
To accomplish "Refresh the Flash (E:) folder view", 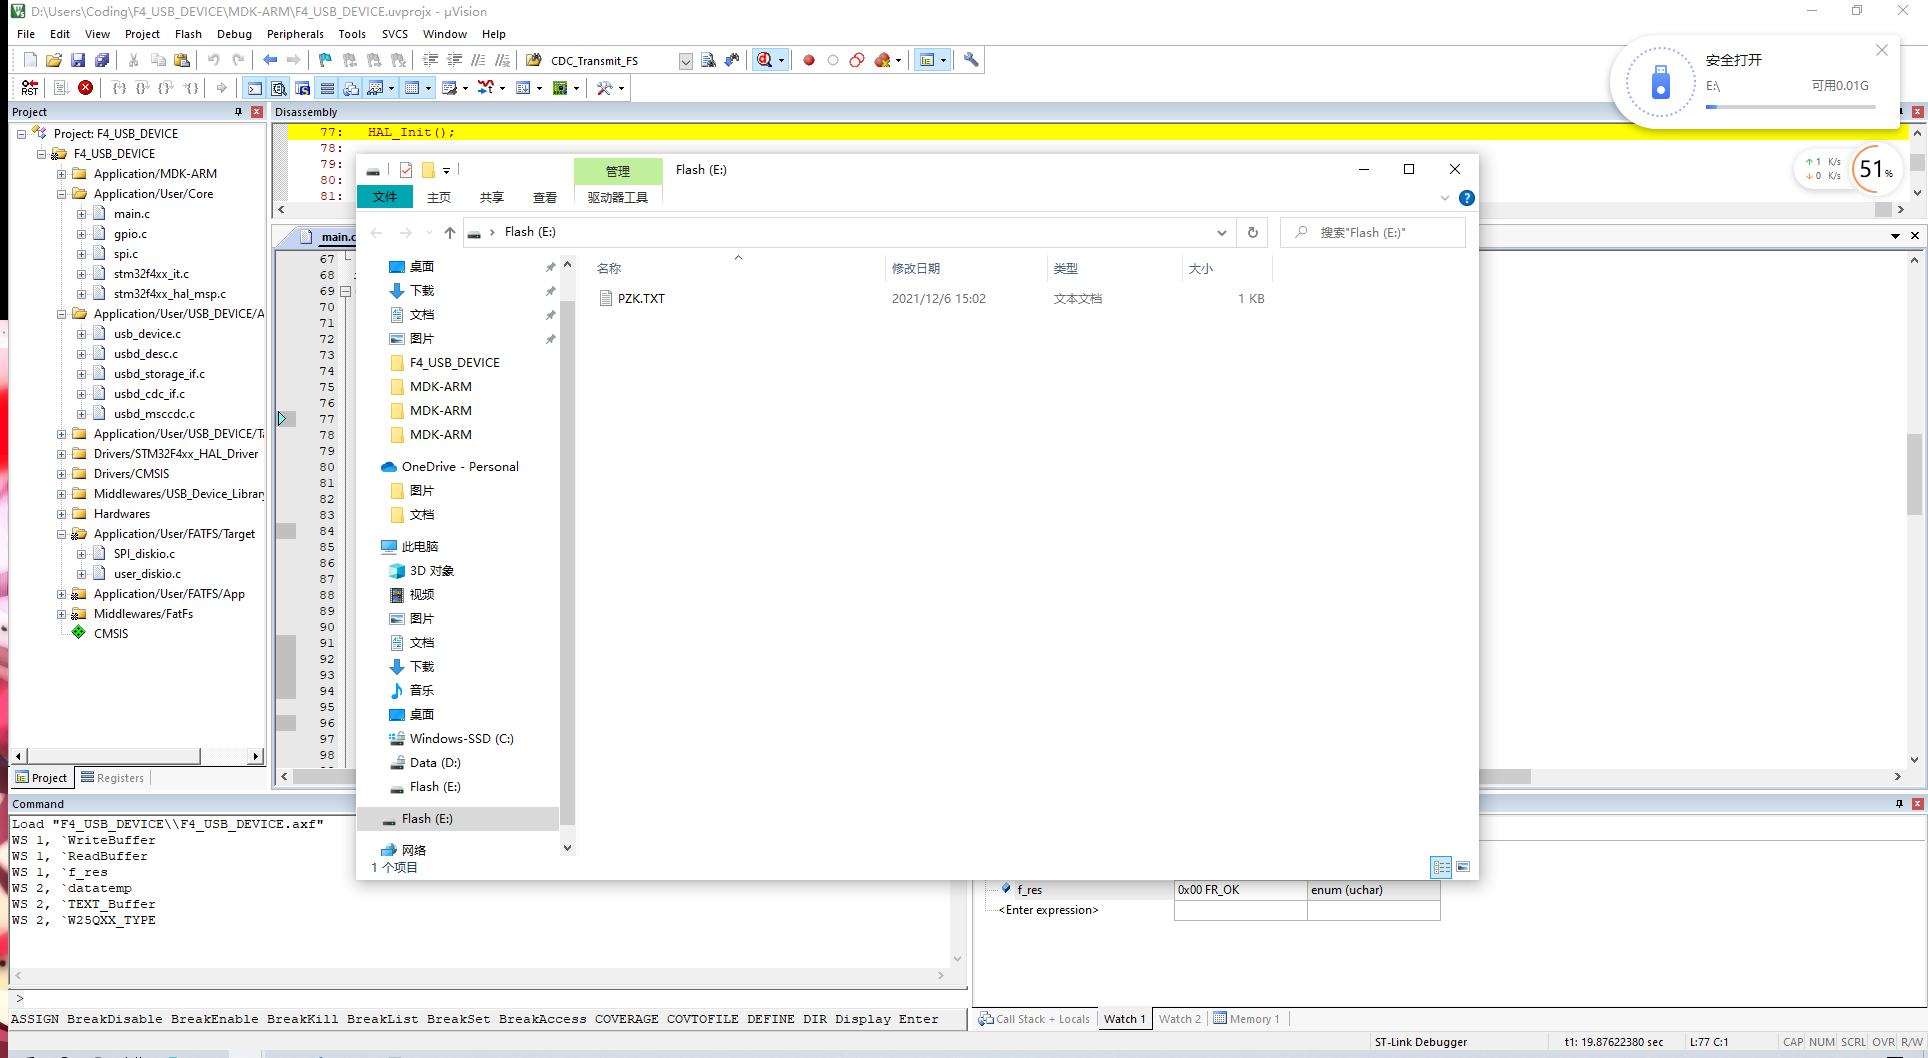I will (x=1252, y=232).
